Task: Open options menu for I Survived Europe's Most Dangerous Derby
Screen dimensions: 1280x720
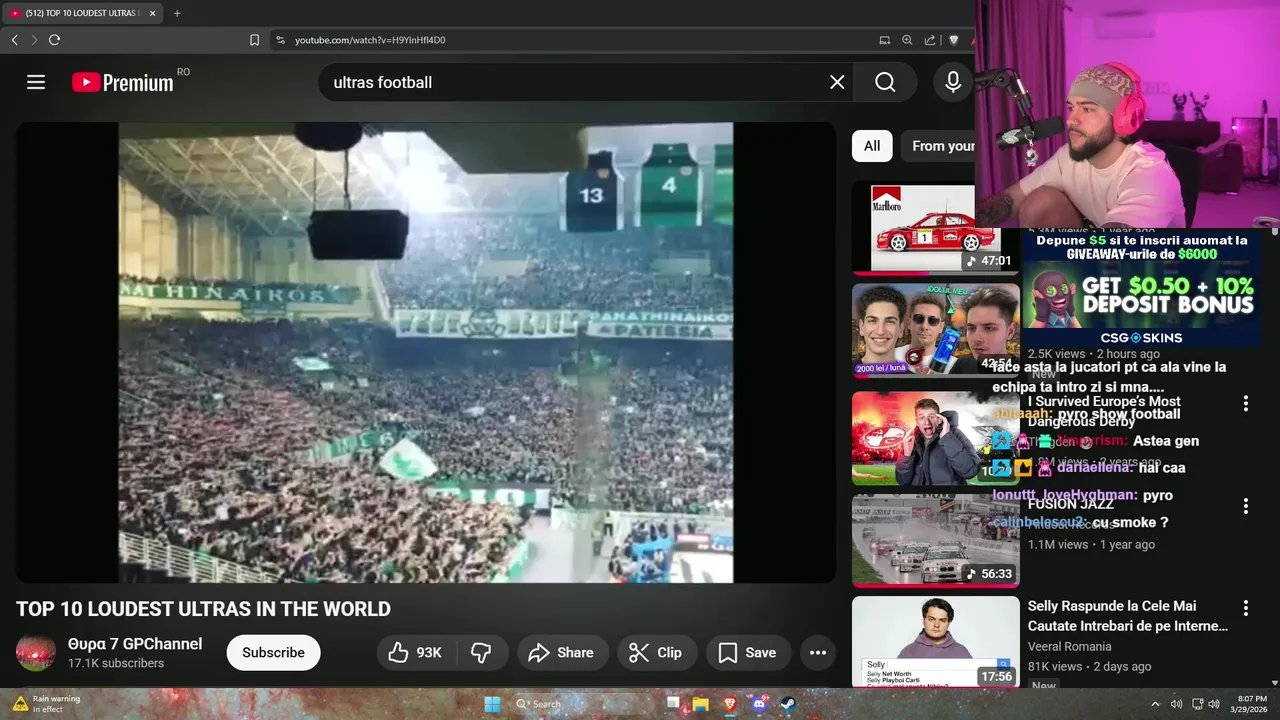Action: click(1246, 404)
